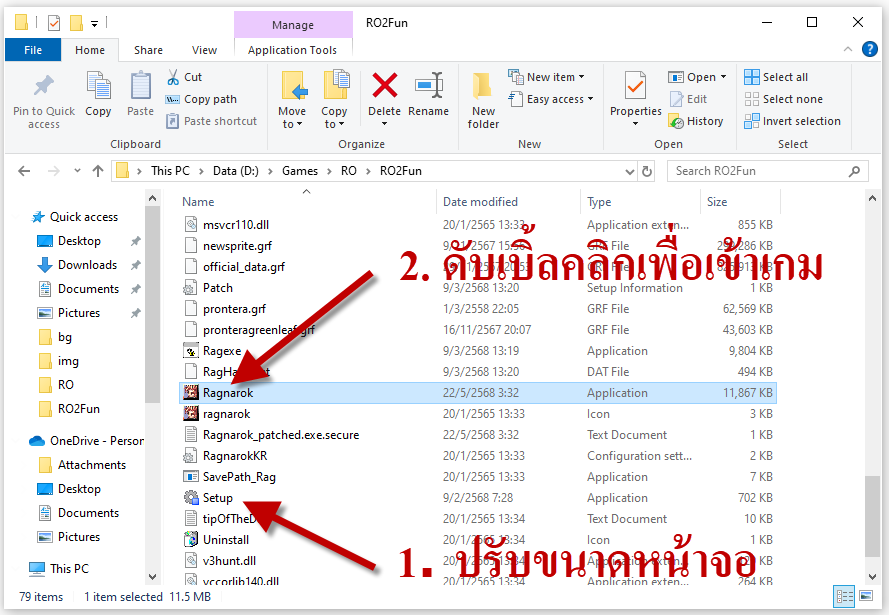889x615 pixels.
Task: Click Pin to Quick access icon
Action: point(44,86)
